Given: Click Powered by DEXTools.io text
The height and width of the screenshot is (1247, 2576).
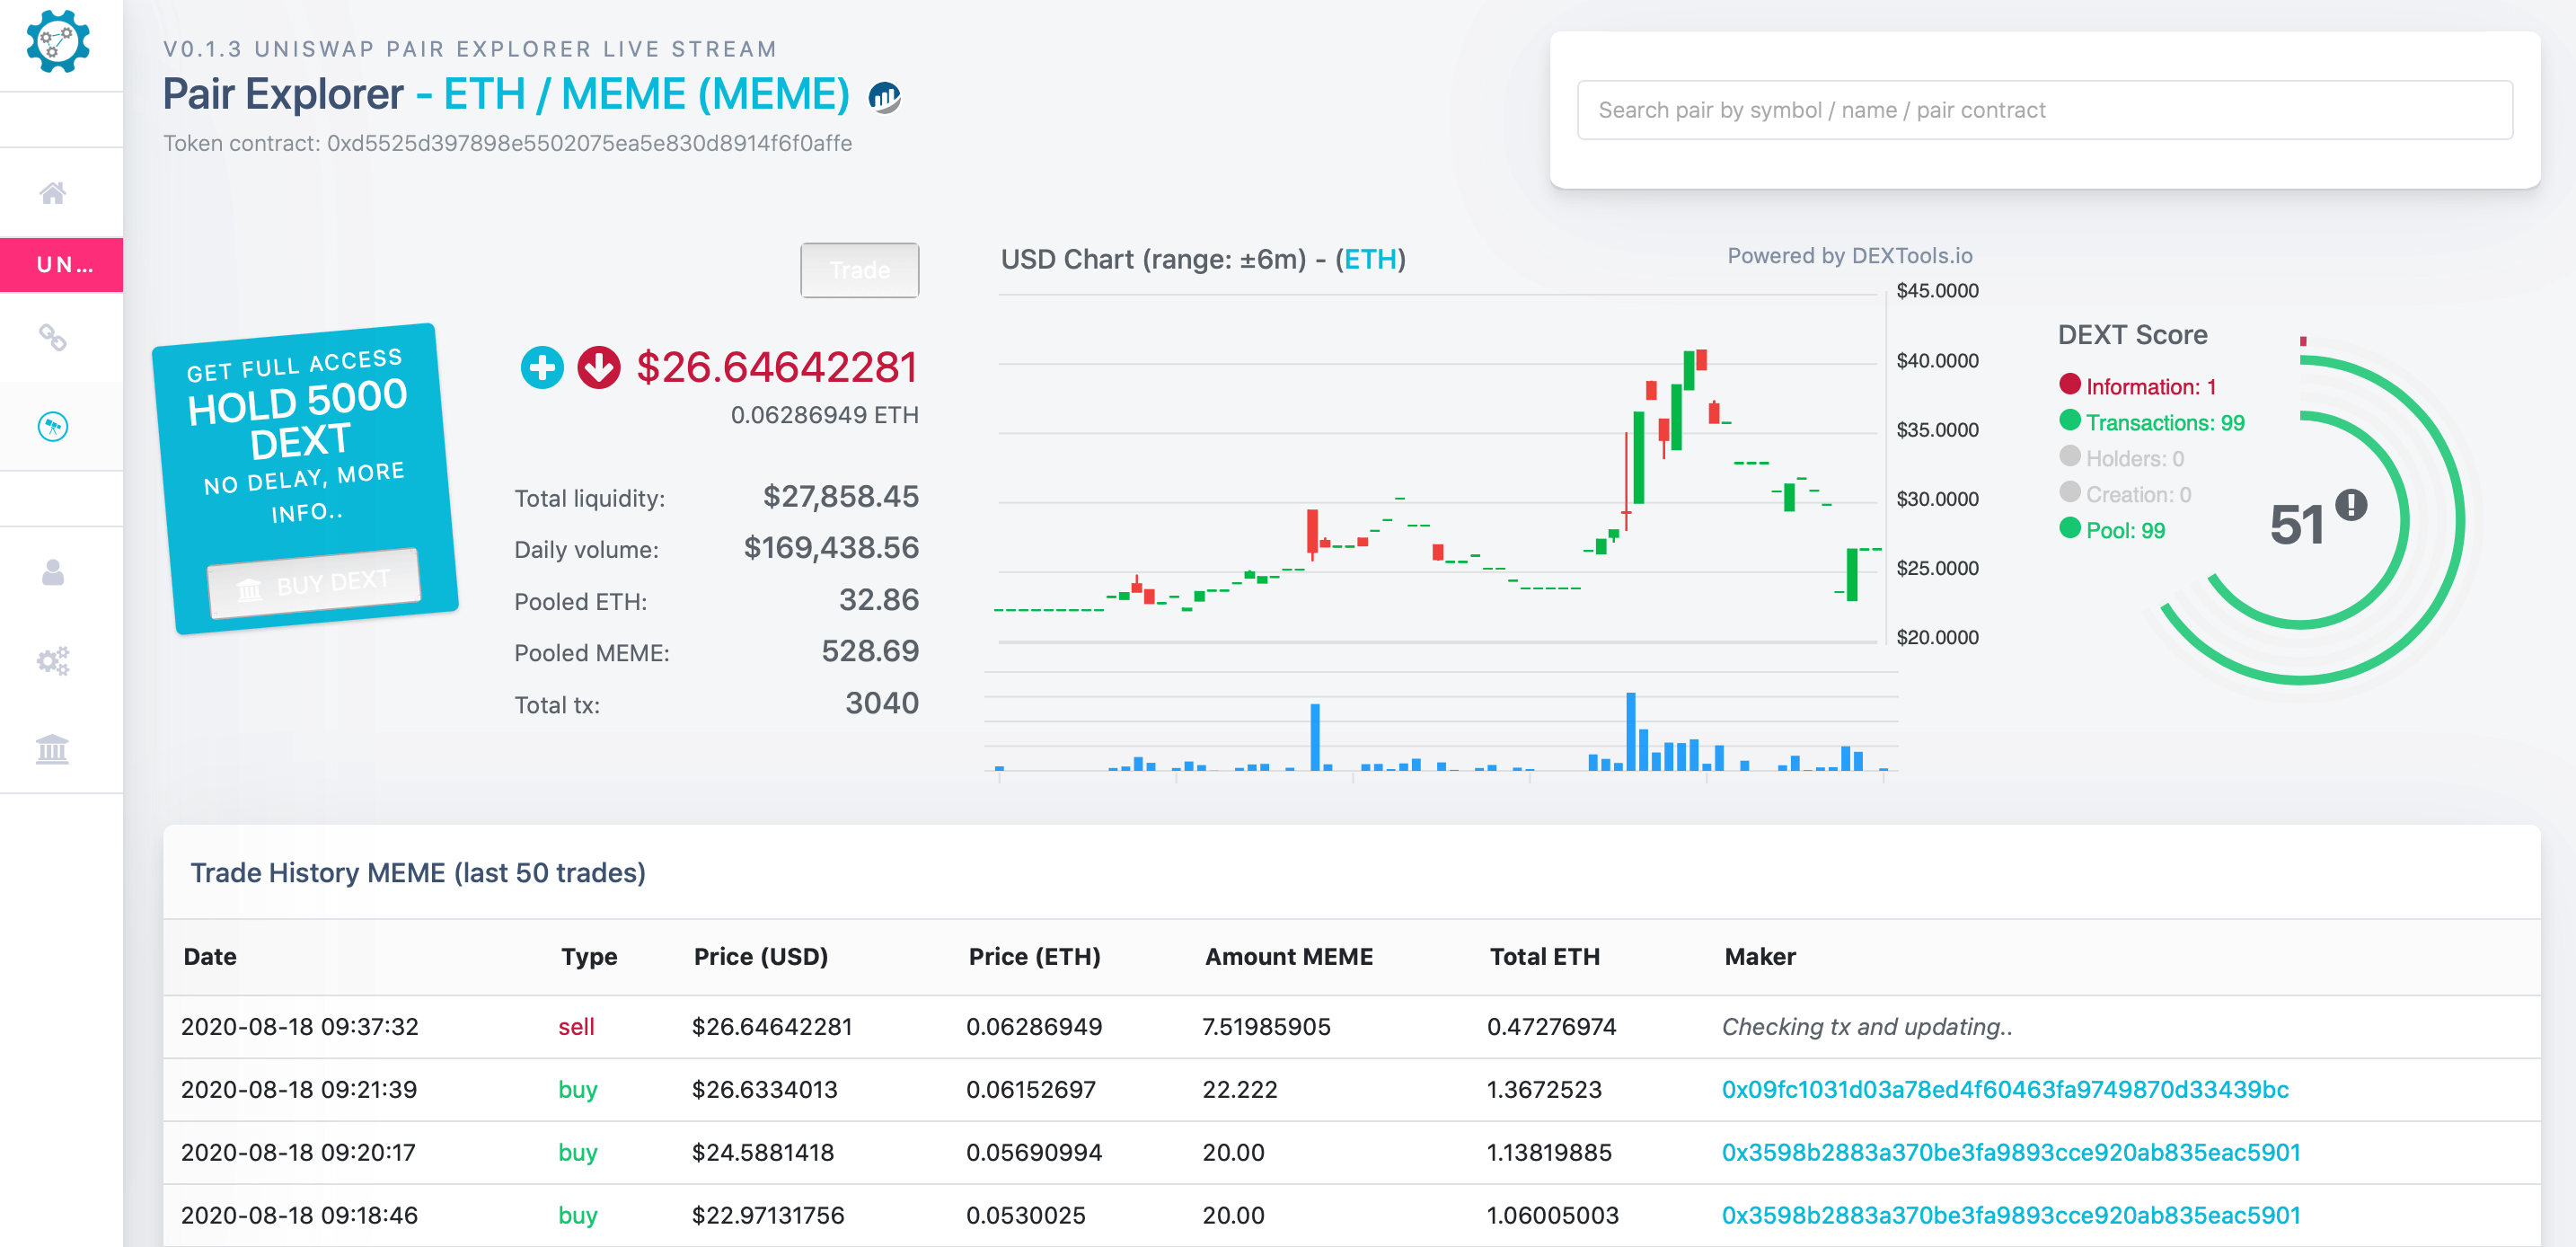Looking at the screenshot, I should [1849, 256].
